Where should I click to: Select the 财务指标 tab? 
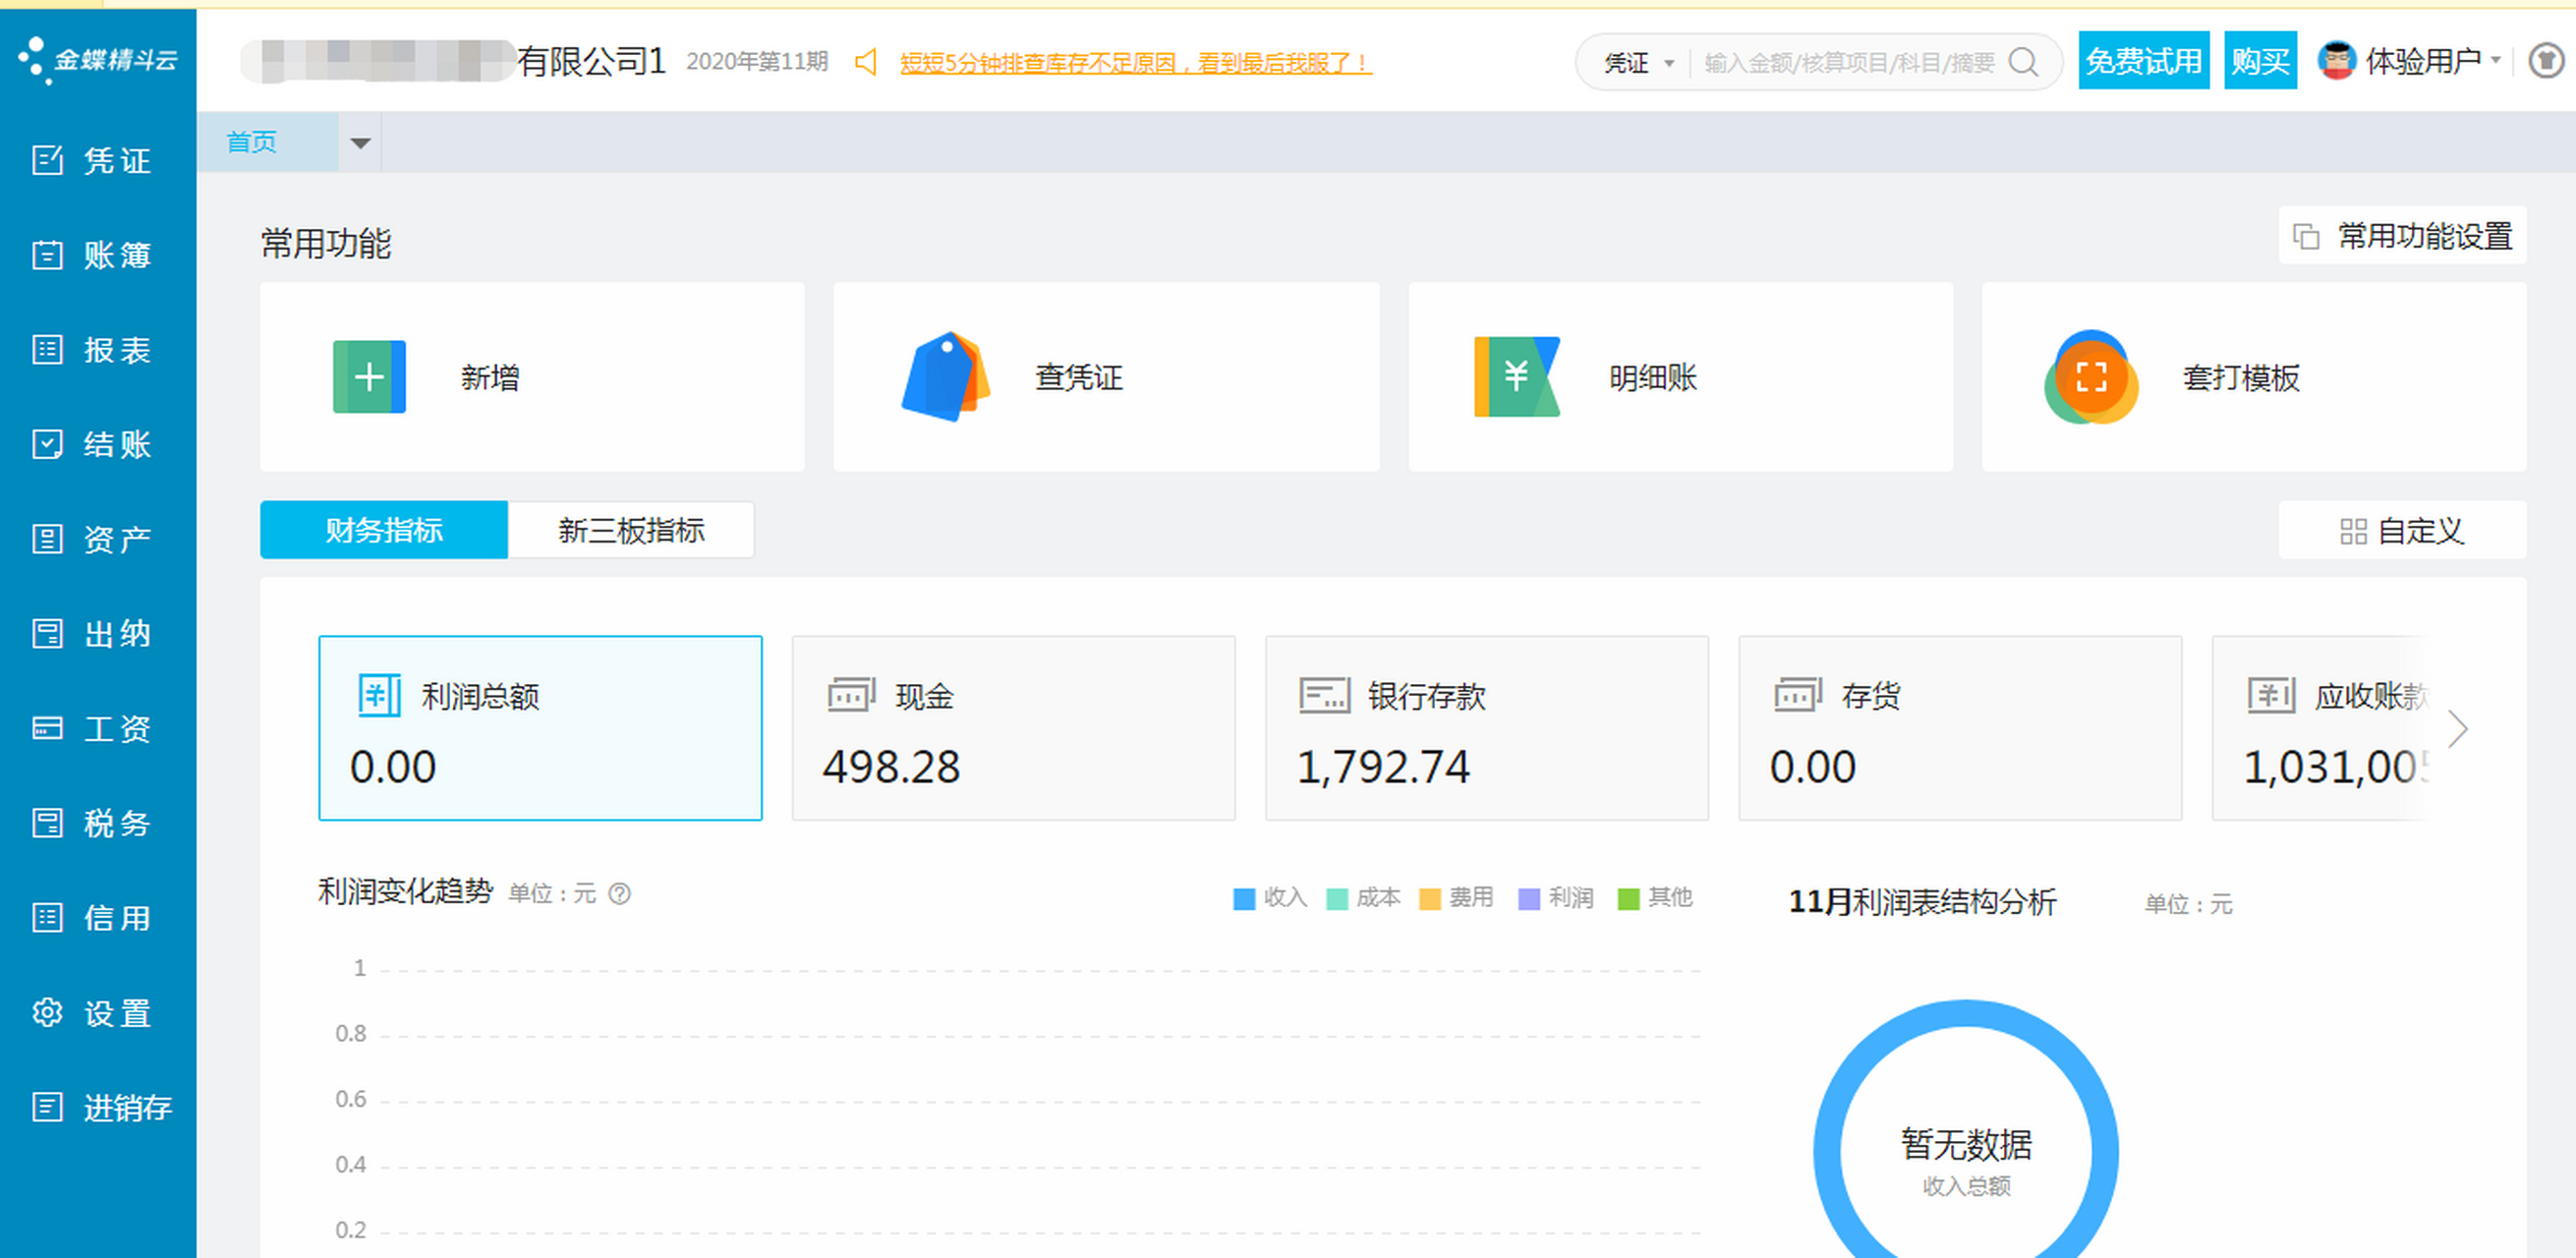(384, 529)
